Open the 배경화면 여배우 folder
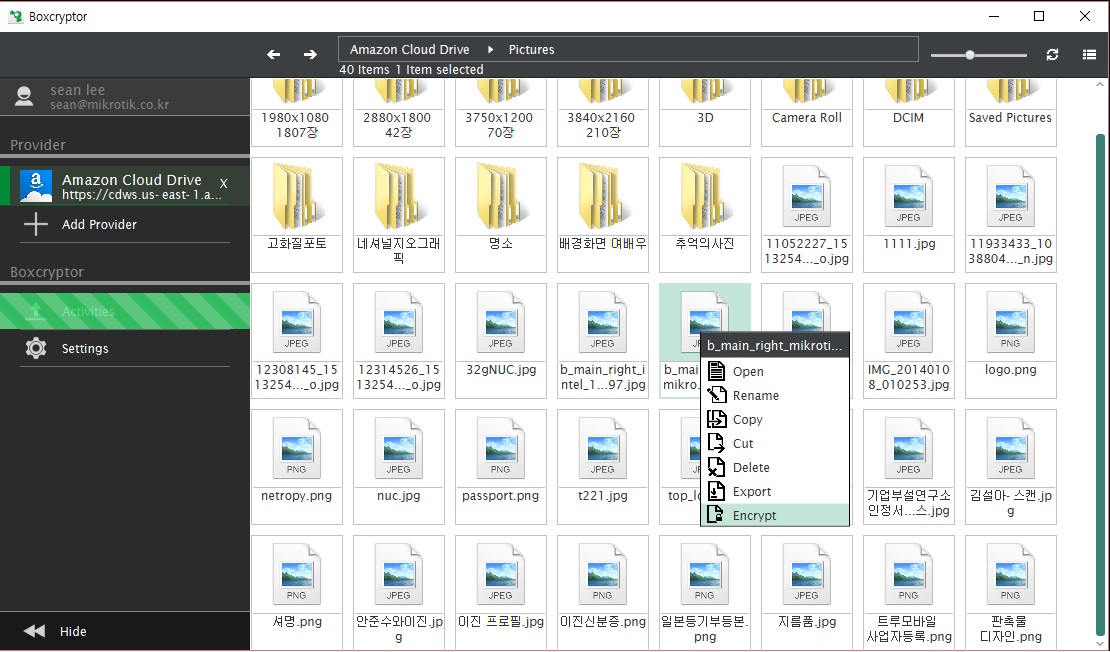The width and height of the screenshot is (1110, 652). click(602, 215)
